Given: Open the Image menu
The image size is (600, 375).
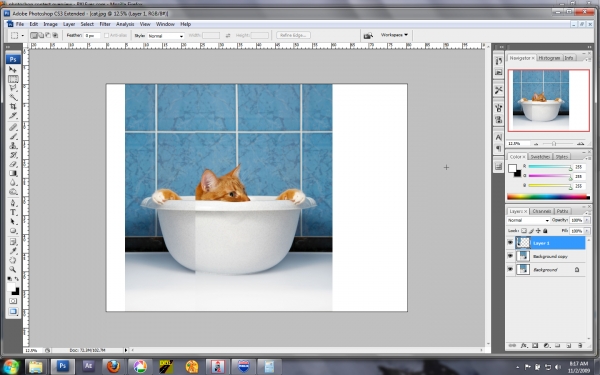Looking at the screenshot, I should 50,24.
